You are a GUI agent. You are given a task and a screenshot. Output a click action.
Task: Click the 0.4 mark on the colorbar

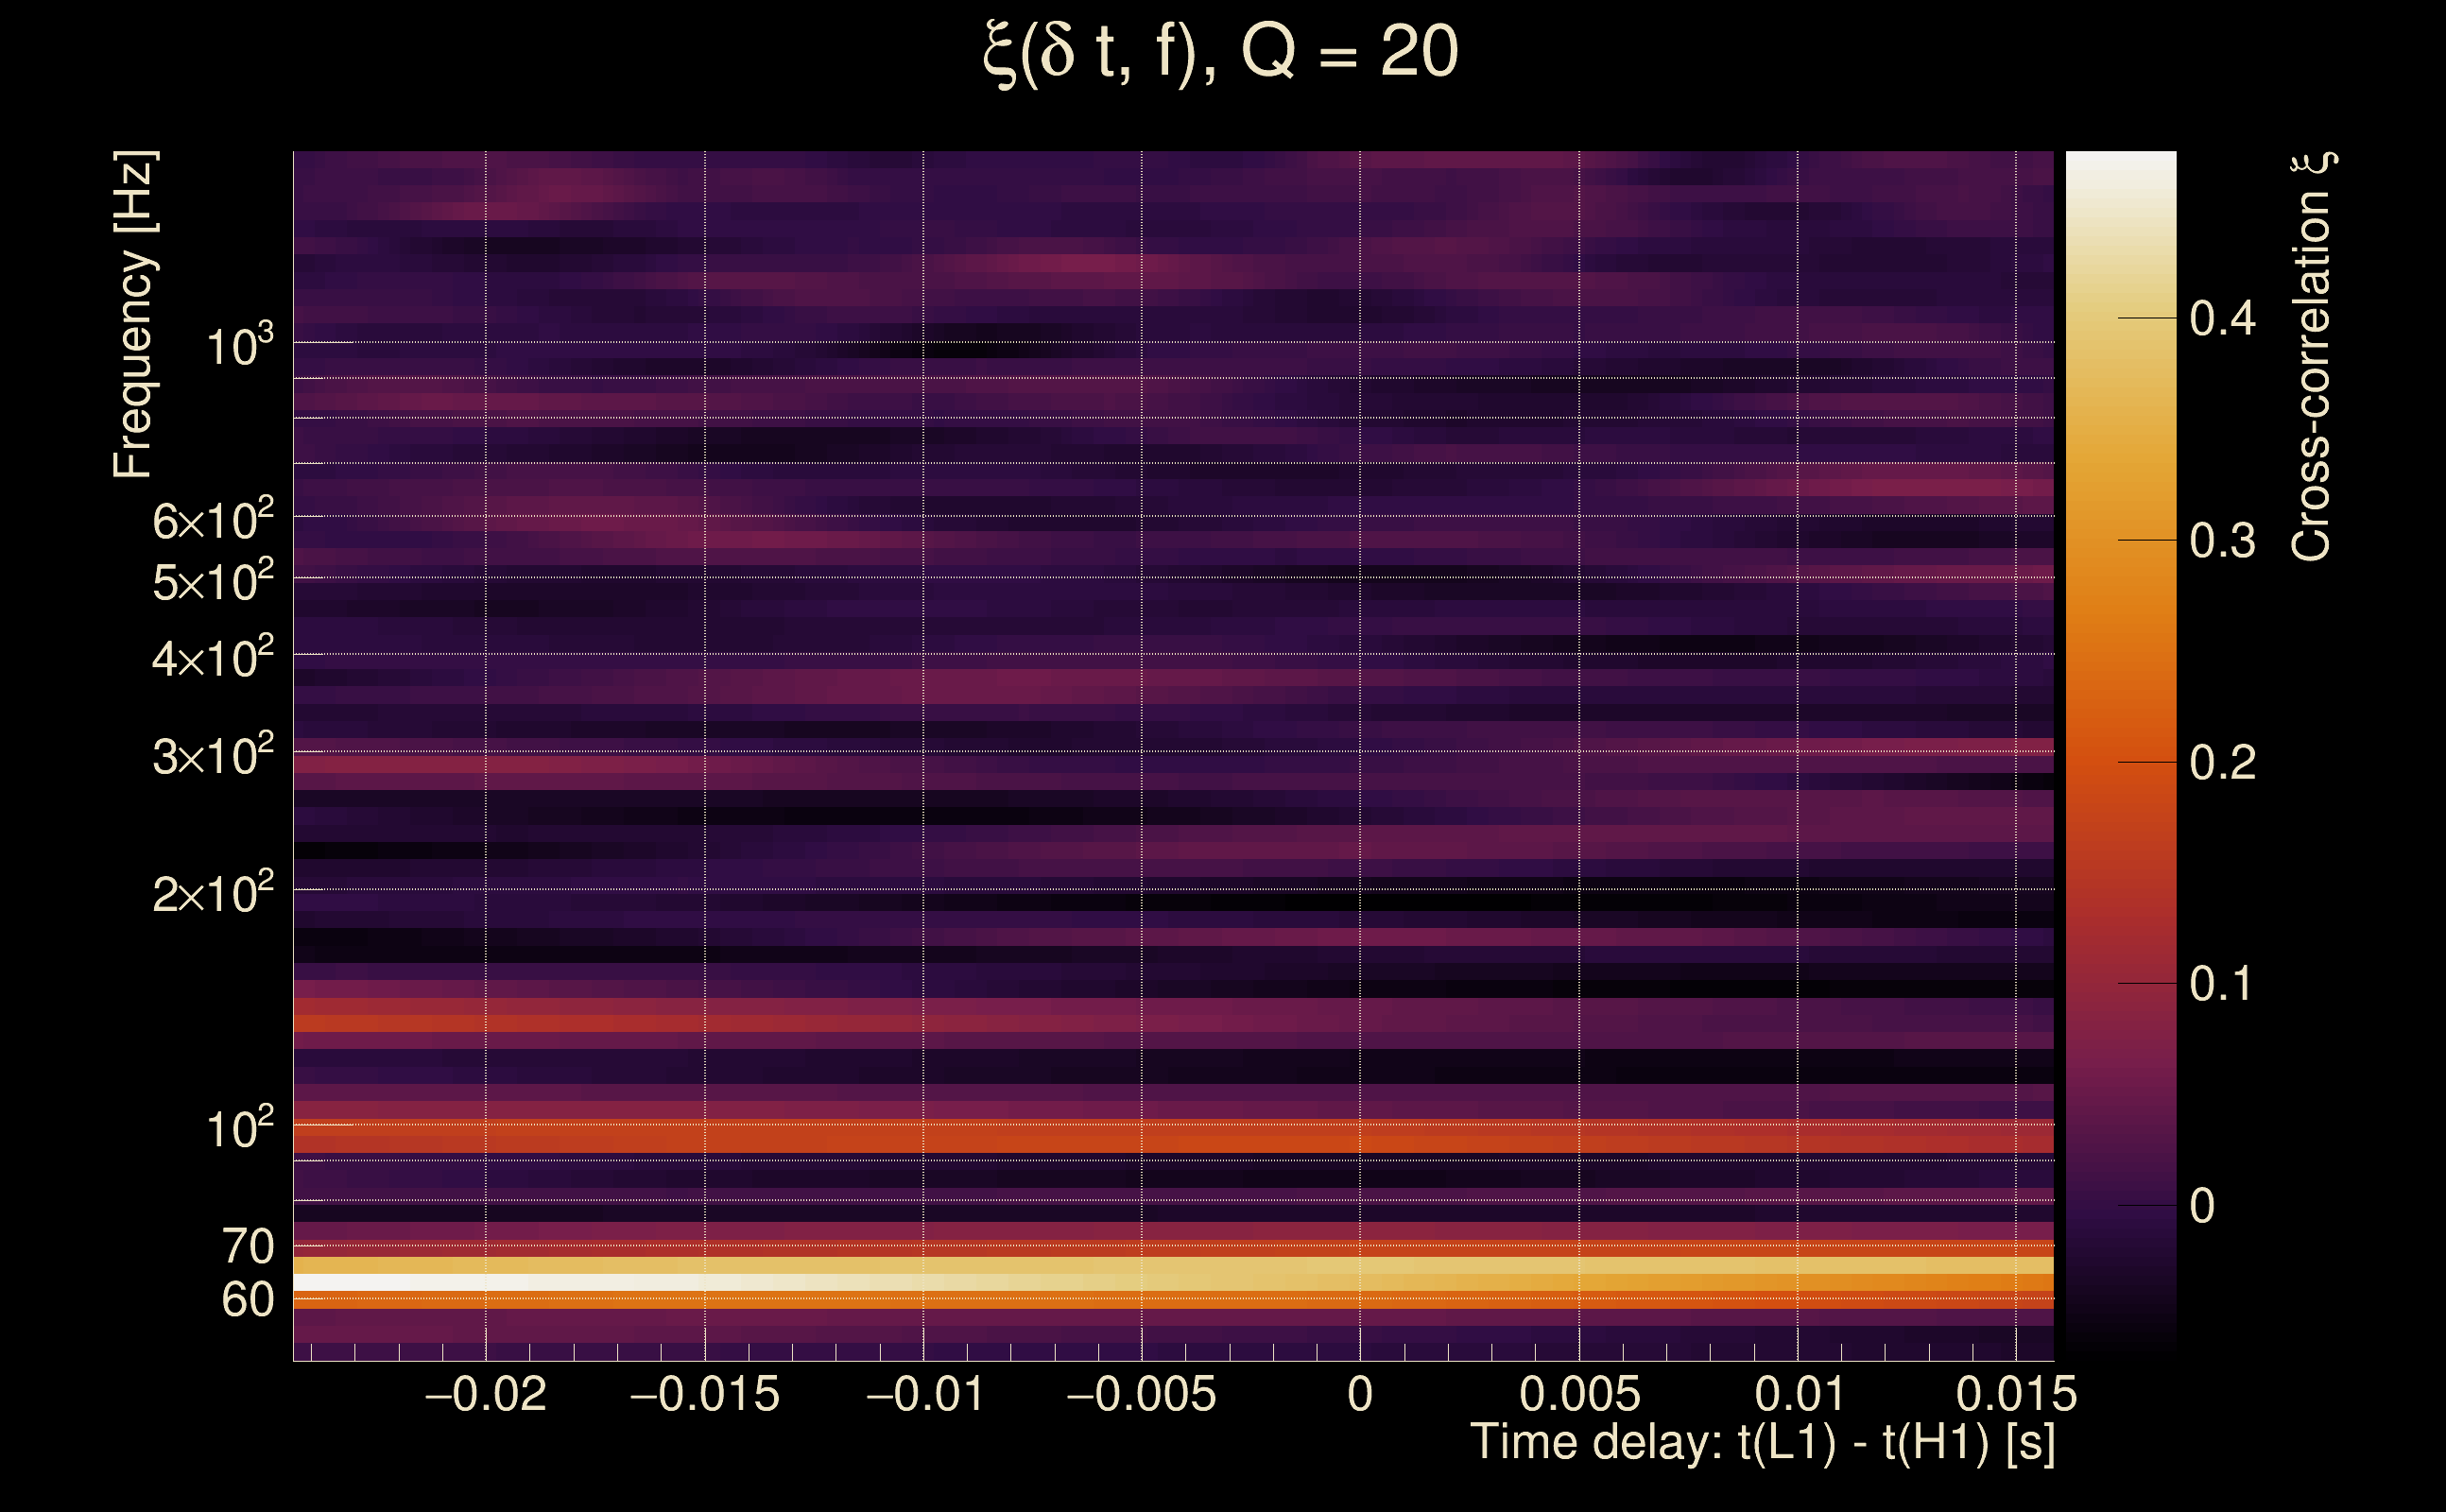coord(2222,319)
